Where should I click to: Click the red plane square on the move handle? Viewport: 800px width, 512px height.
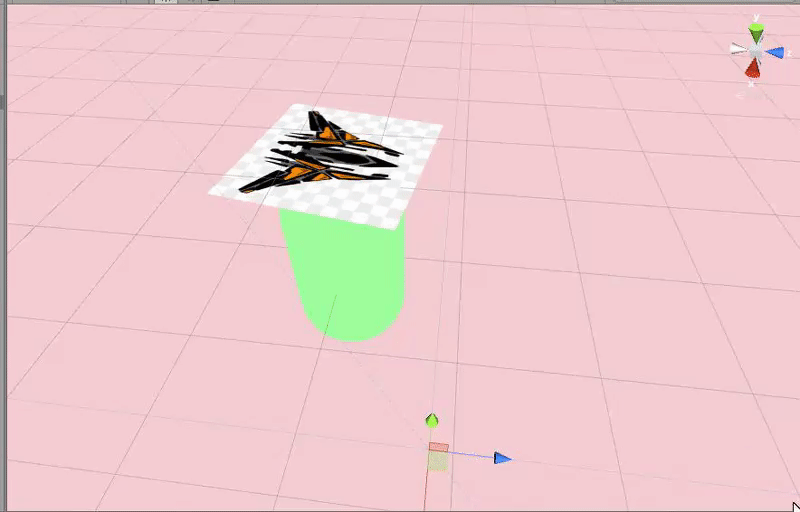coord(439,447)
